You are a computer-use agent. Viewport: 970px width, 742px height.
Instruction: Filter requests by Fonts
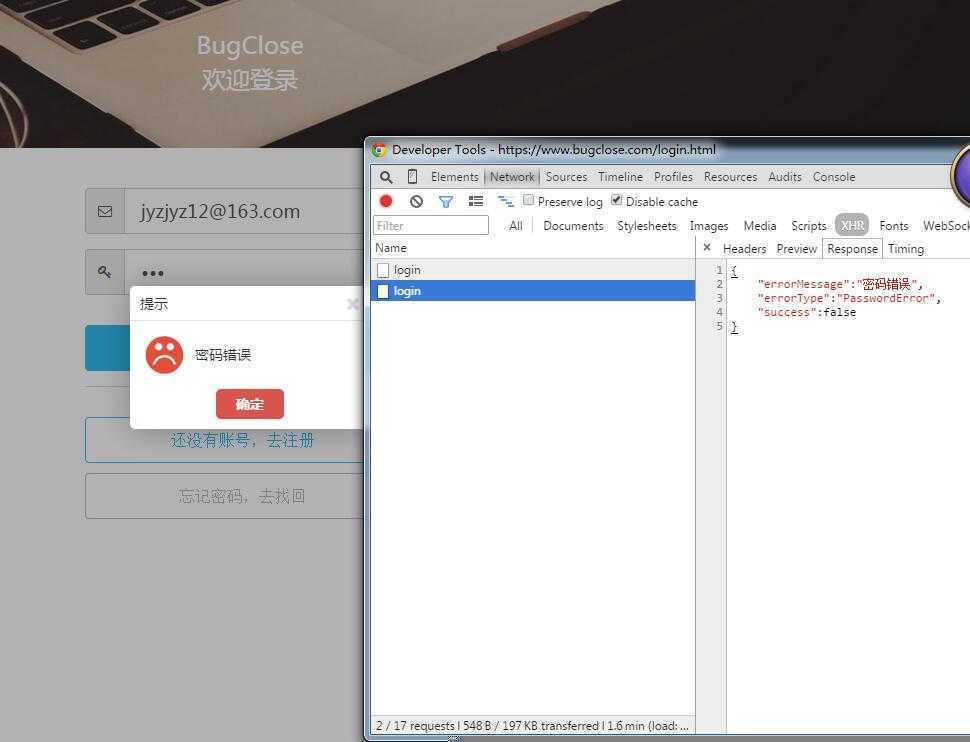coord(893,226)
